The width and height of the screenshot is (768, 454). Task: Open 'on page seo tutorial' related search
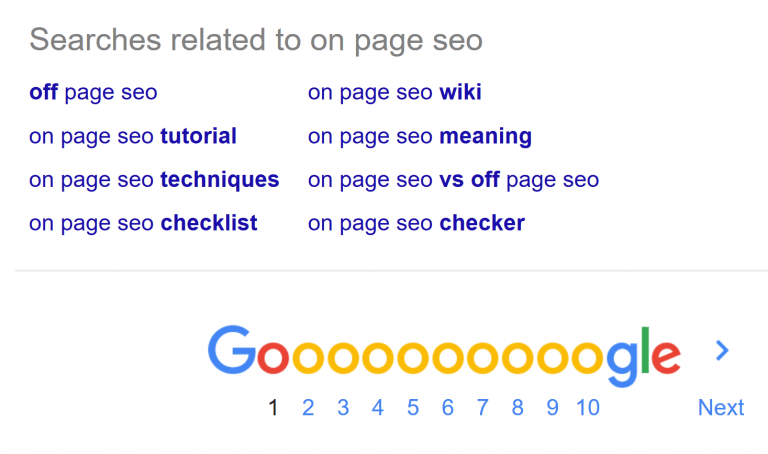coord(133,136)
